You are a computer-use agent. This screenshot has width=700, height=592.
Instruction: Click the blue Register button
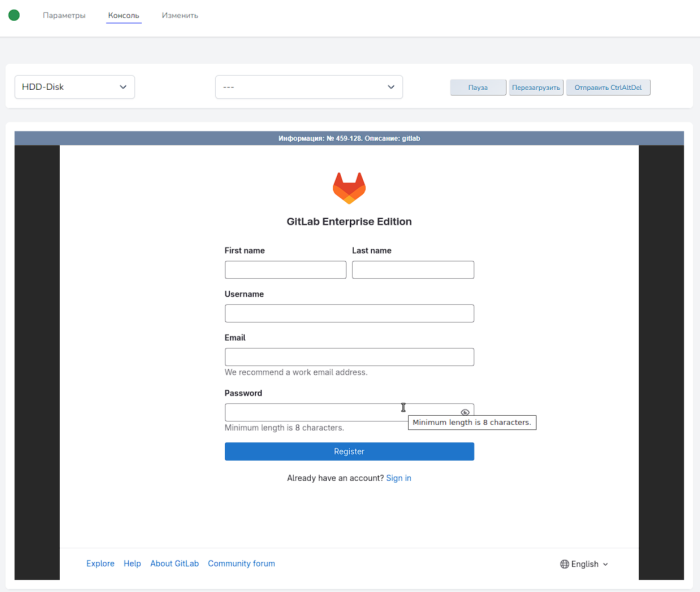coord(349,451)
